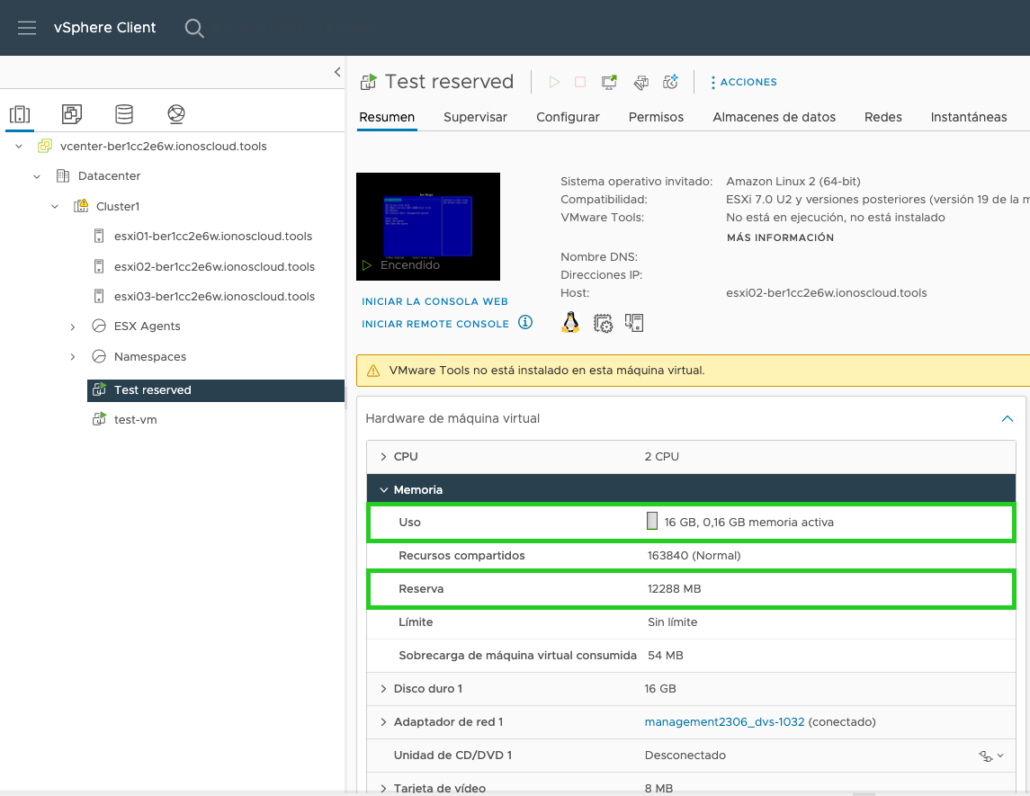Click the Recursos compartidos value 163840 (Normal)
1030x796 pixels.
[x=694, y=556]
